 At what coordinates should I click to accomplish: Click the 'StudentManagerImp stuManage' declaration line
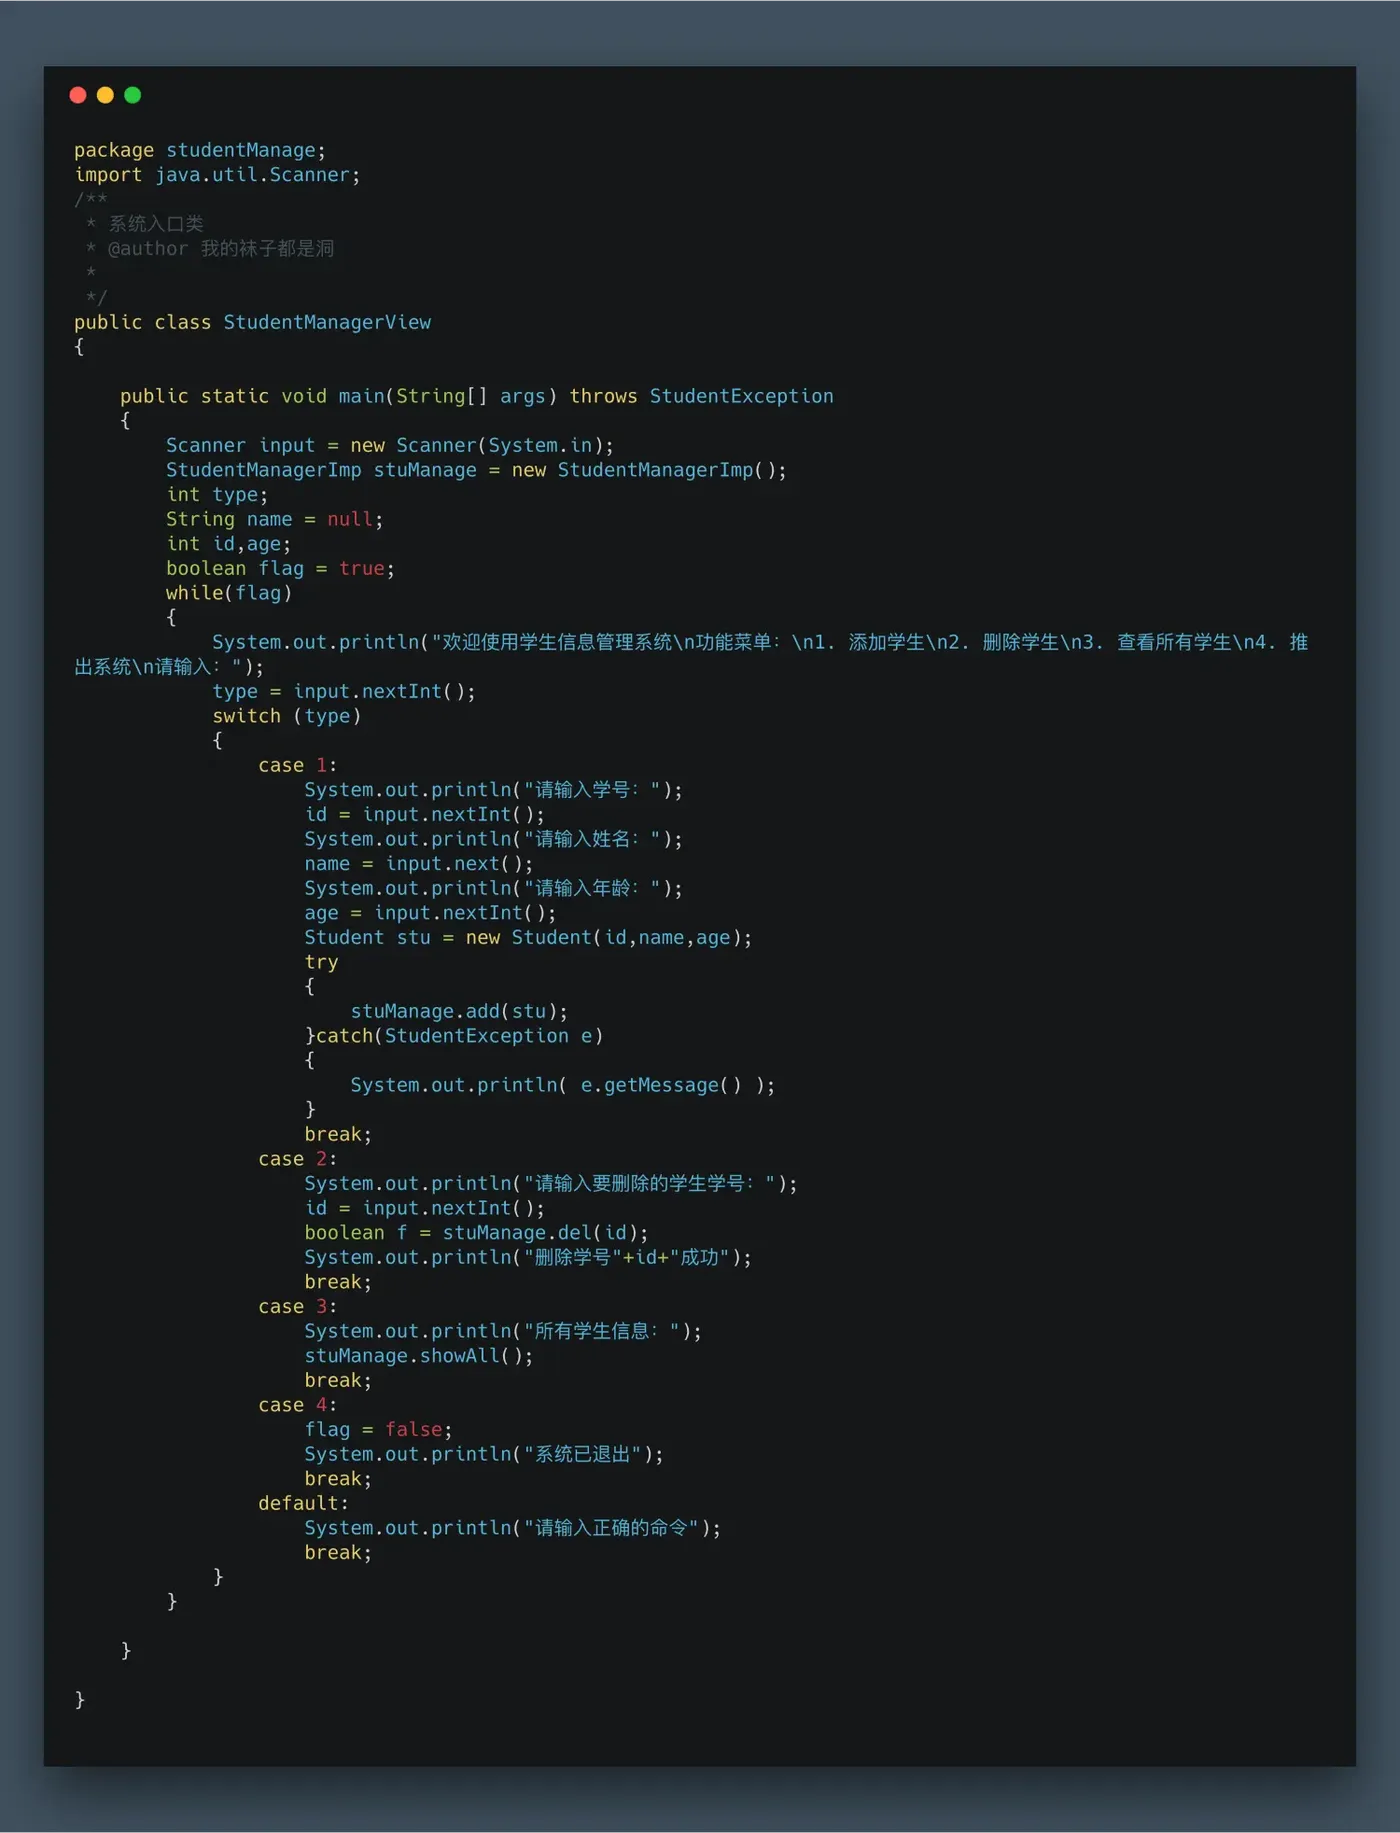[476, 470]
